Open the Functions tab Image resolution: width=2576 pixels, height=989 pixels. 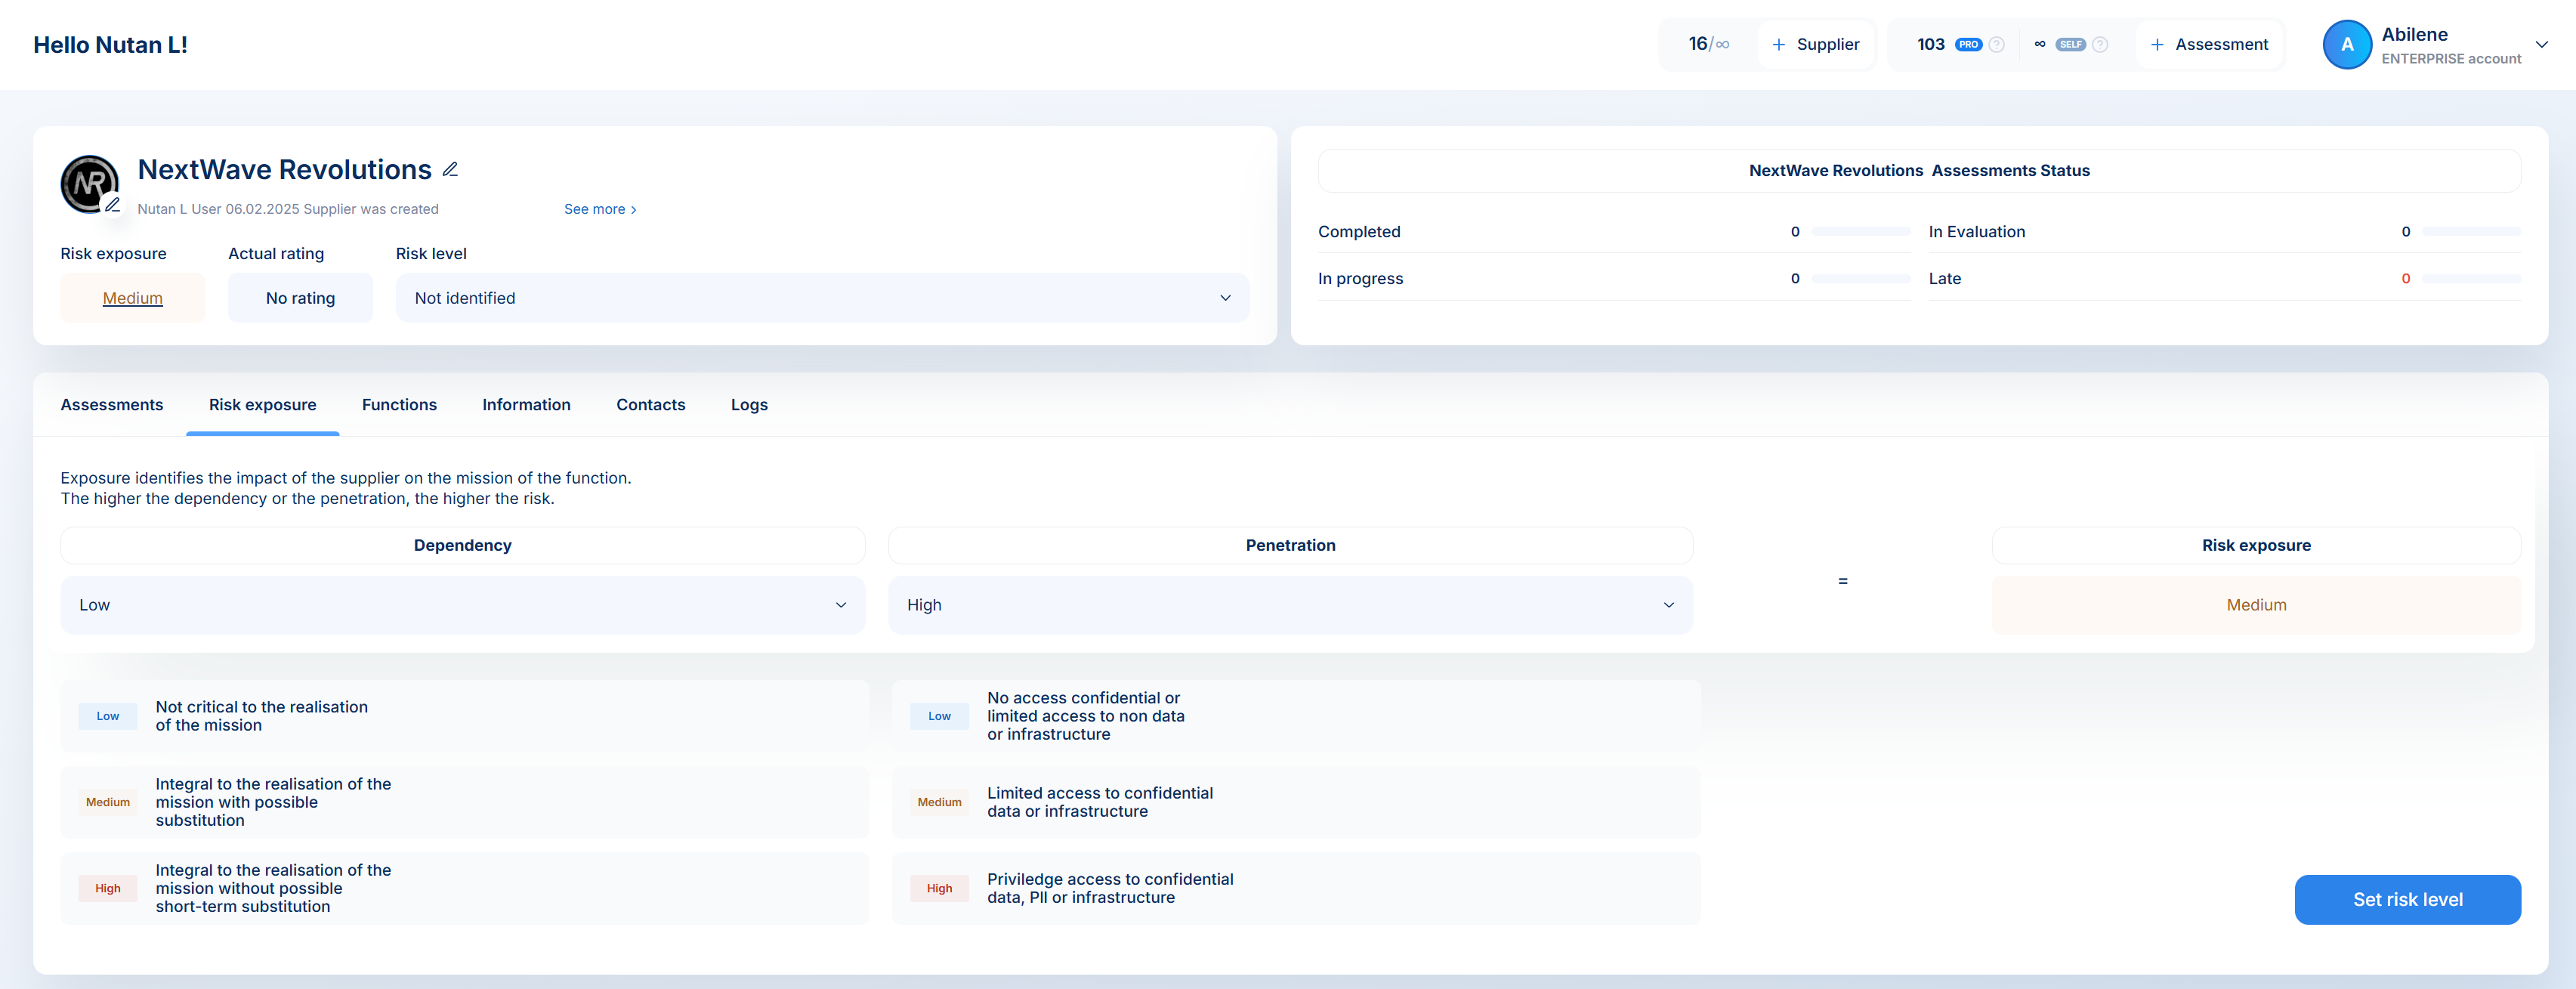click(399, 405)
